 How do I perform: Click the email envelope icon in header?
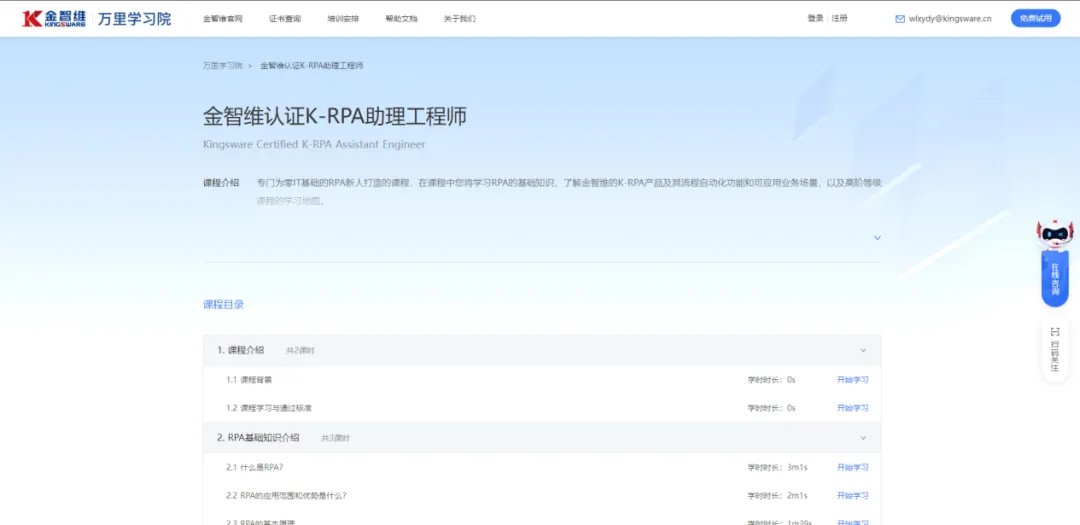(900, 19)
